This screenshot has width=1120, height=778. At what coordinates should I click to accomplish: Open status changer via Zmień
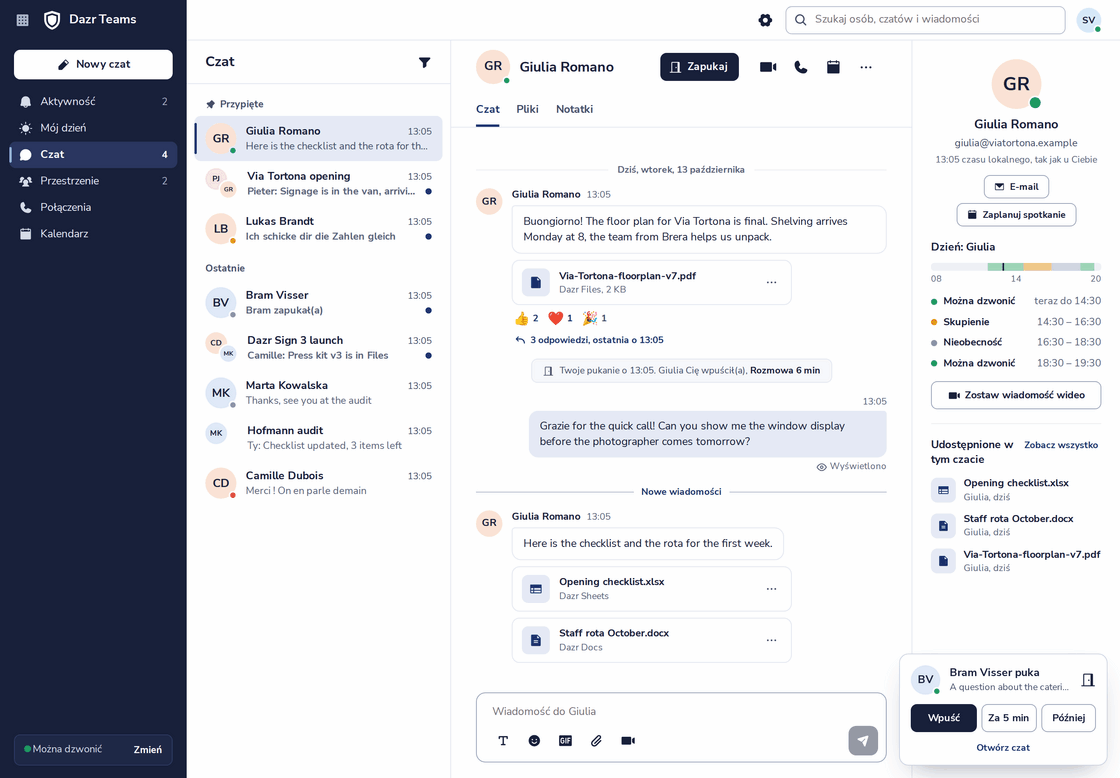coord(147,749)
